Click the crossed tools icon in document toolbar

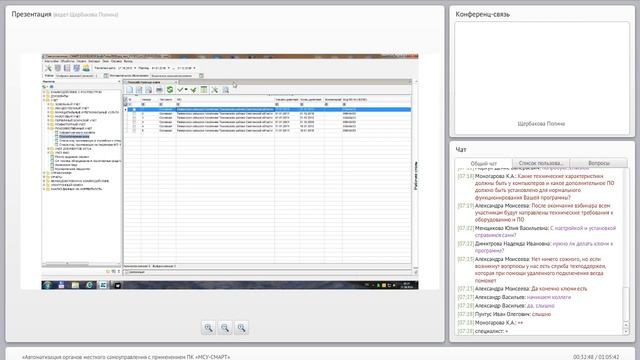(x=215, y=90)
